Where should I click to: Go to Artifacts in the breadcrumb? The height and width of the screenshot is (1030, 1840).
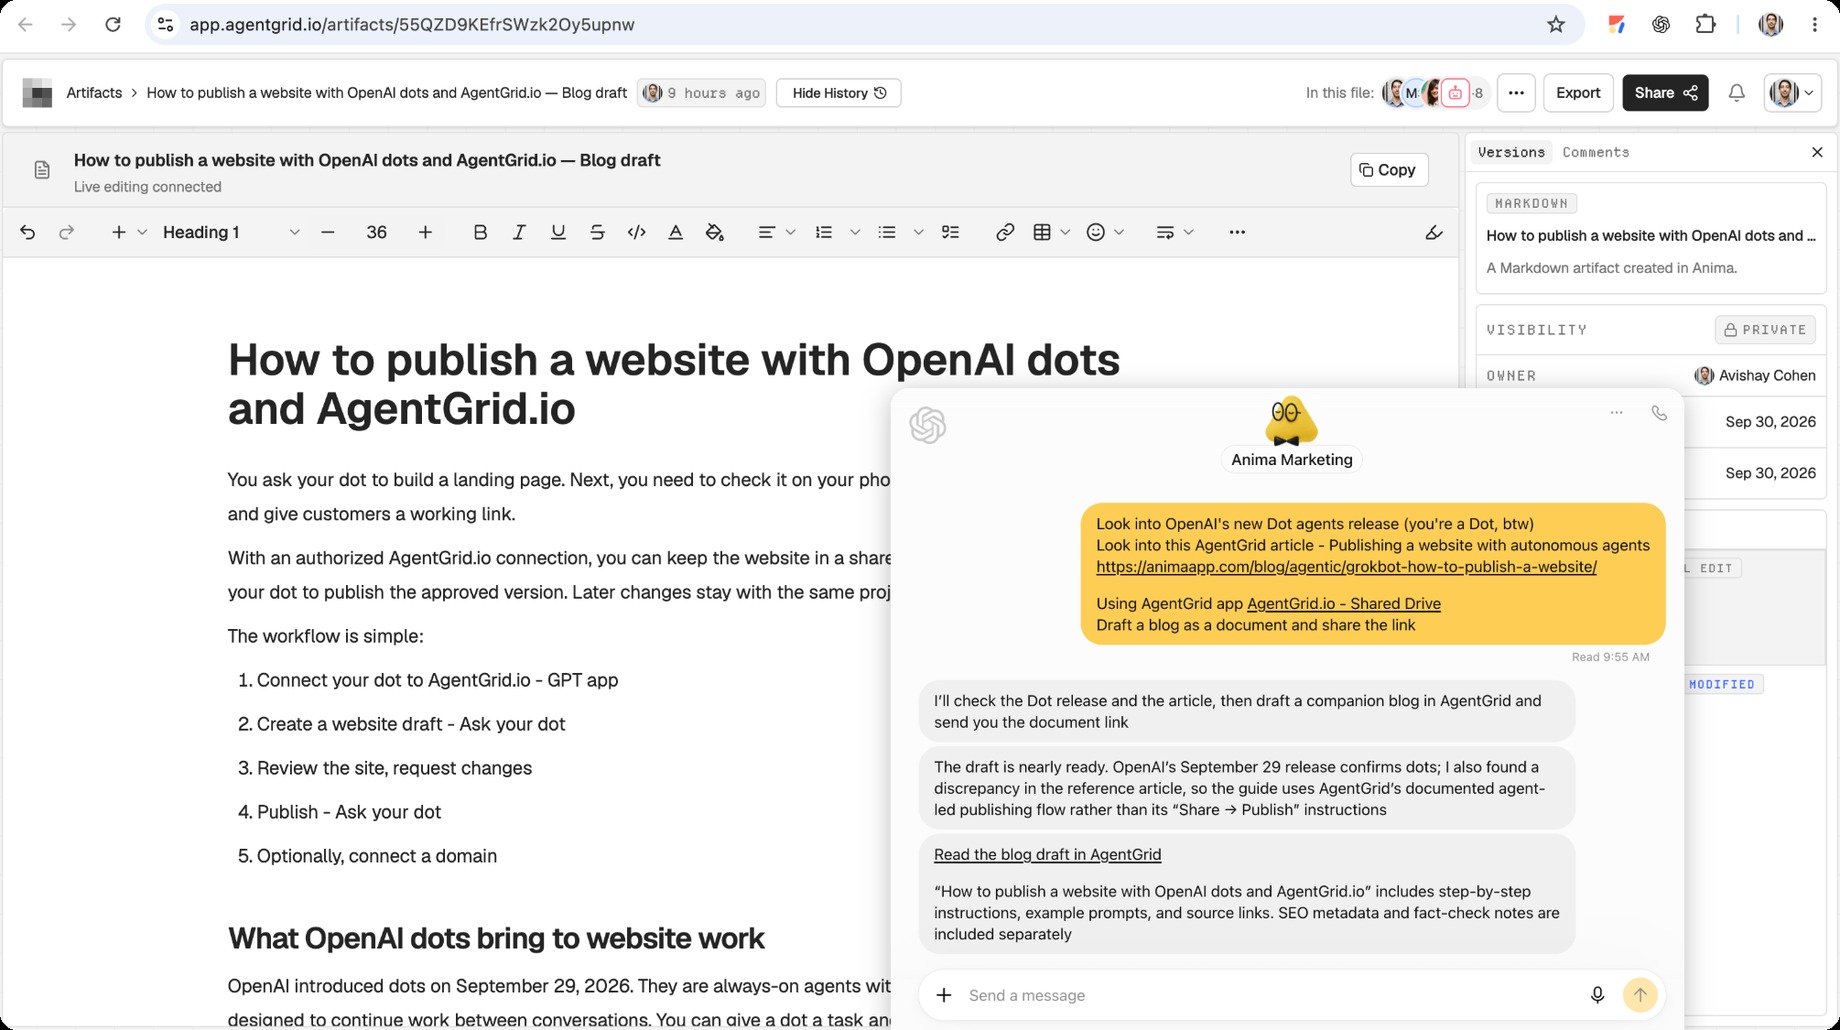(x=94, y=93)
